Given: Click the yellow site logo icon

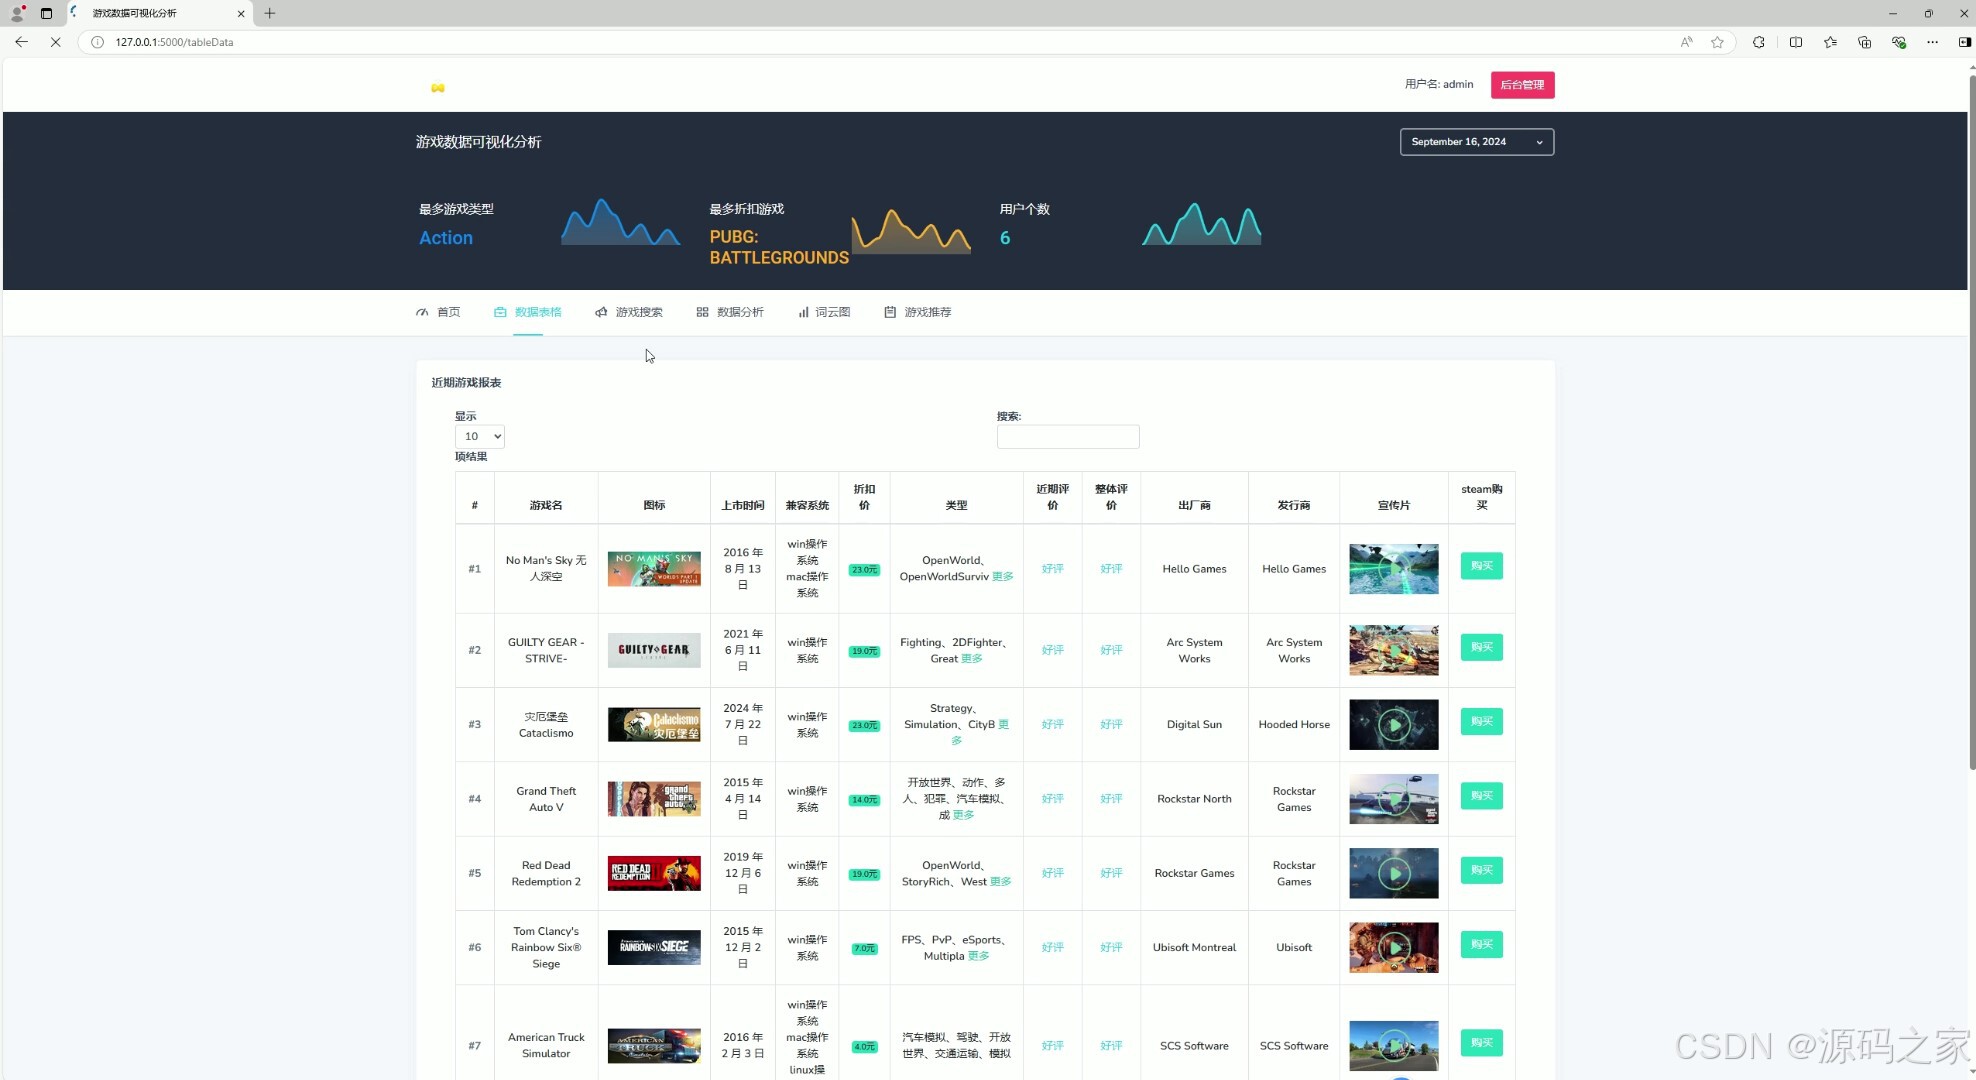Looking at the screenshot, I should [438, 88].
